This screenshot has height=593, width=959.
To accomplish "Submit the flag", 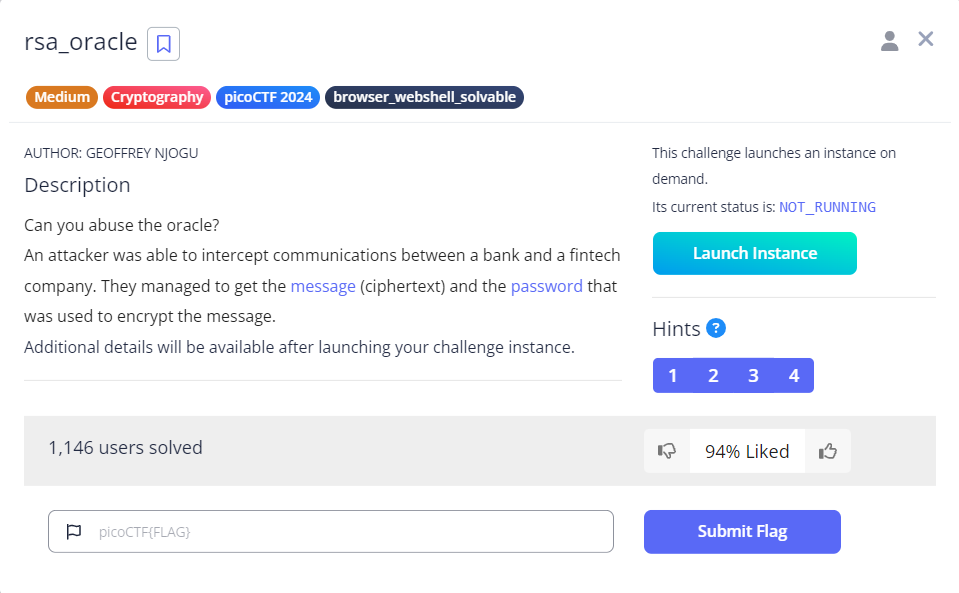I will tap(742, 531).
